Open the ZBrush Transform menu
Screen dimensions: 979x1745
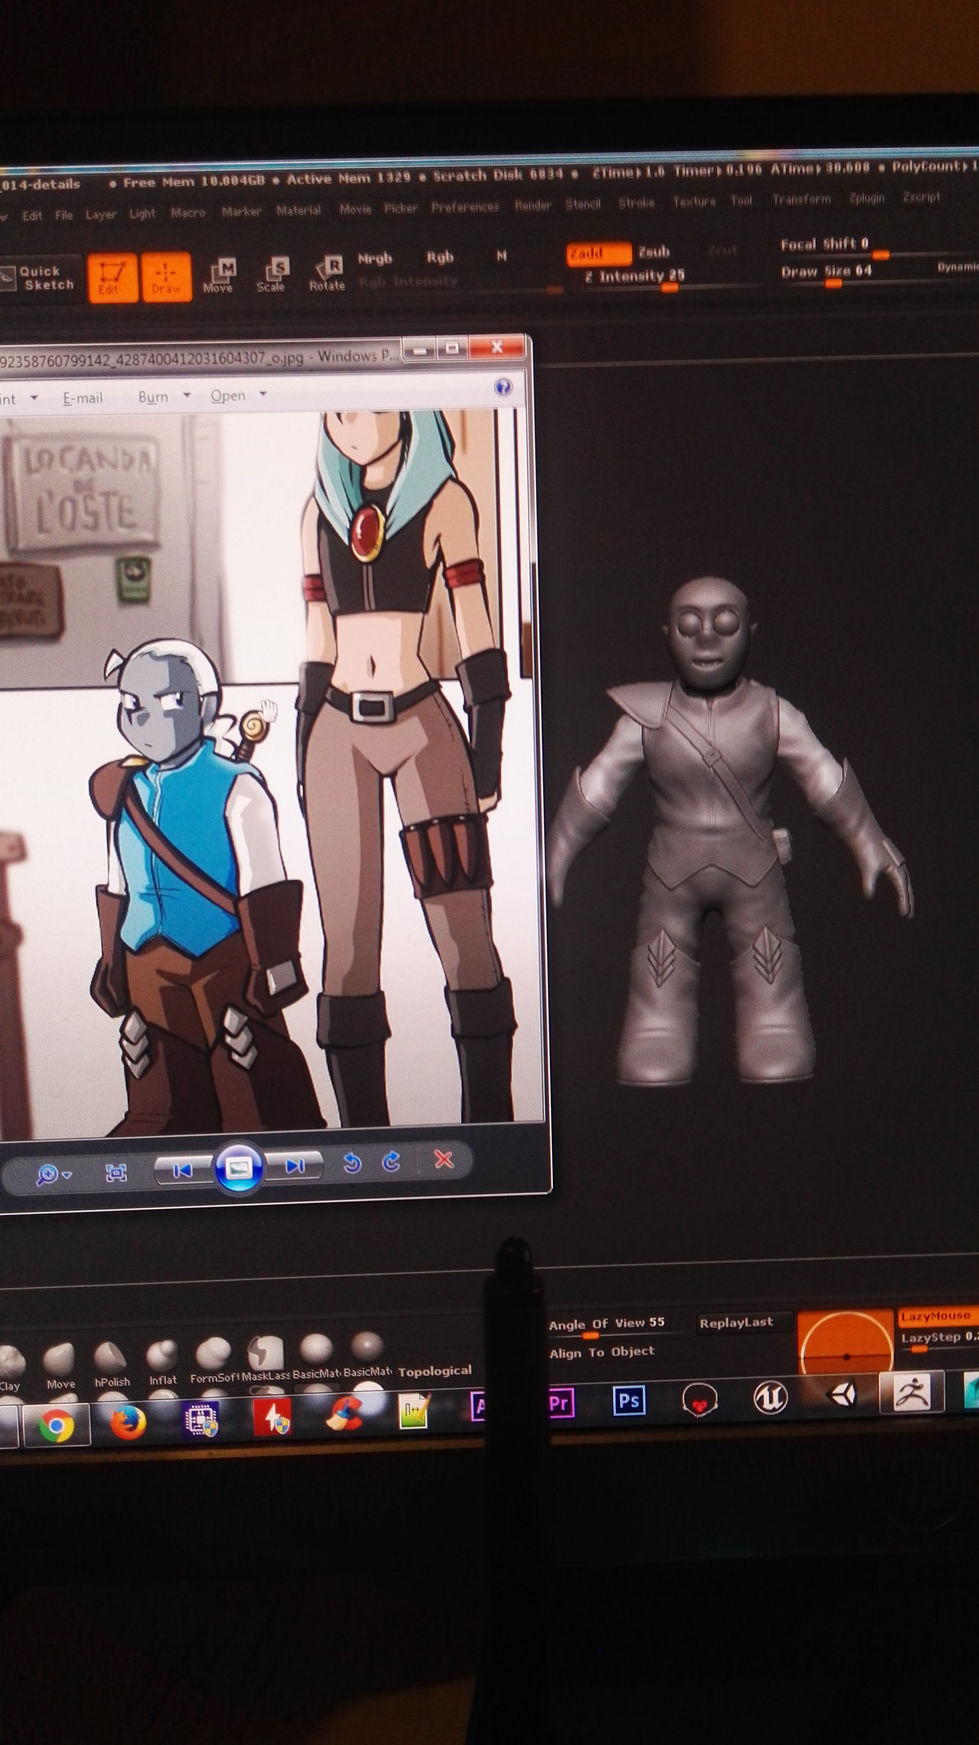click(801, 199)
